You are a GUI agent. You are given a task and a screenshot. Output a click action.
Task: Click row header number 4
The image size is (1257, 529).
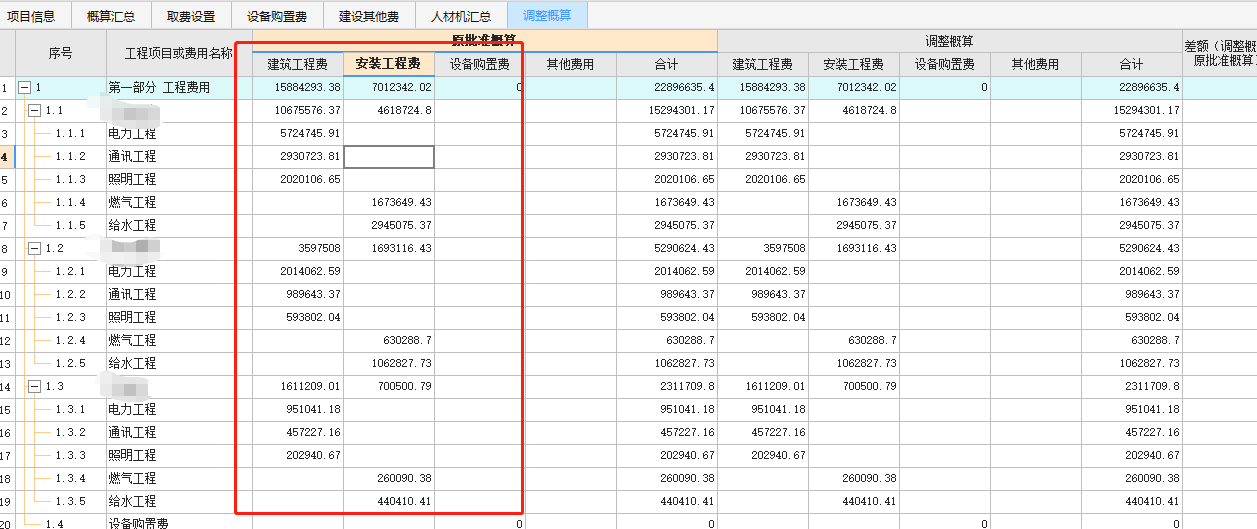(x=7, y=157)
